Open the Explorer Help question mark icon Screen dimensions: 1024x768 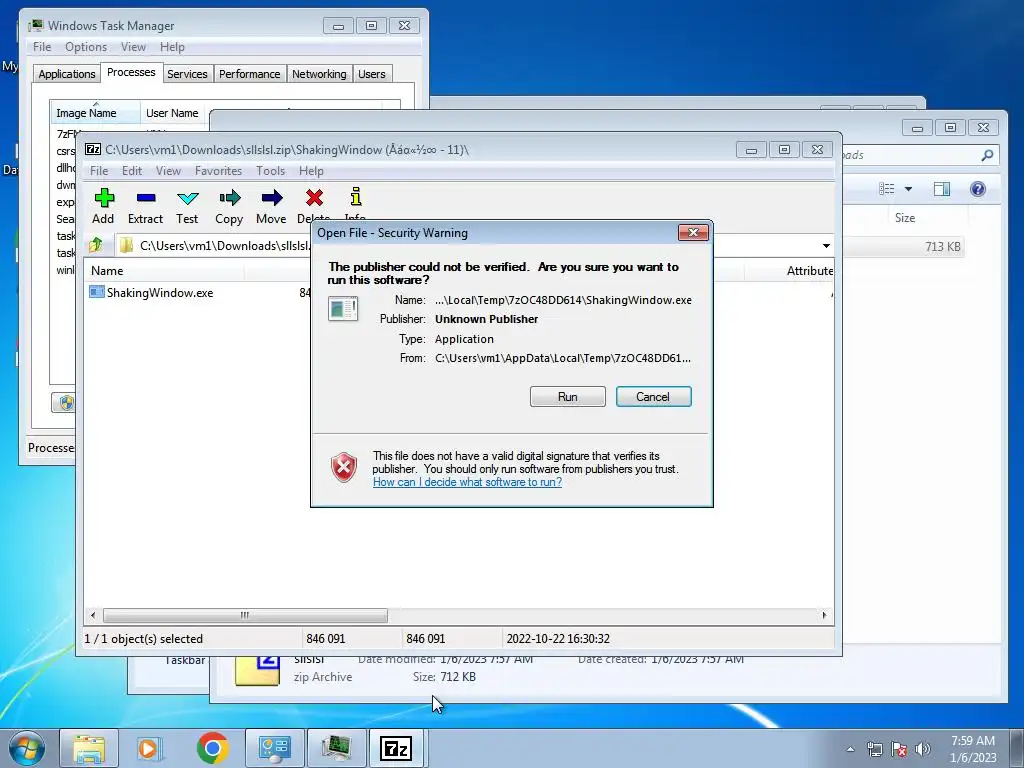978,189
